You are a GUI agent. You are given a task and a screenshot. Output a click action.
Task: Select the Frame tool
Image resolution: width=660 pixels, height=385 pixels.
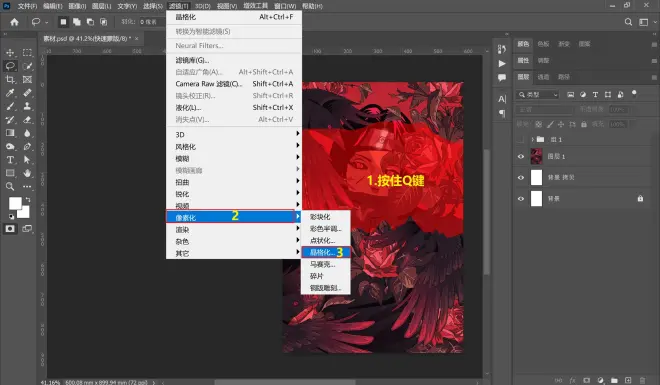(27, 80)
